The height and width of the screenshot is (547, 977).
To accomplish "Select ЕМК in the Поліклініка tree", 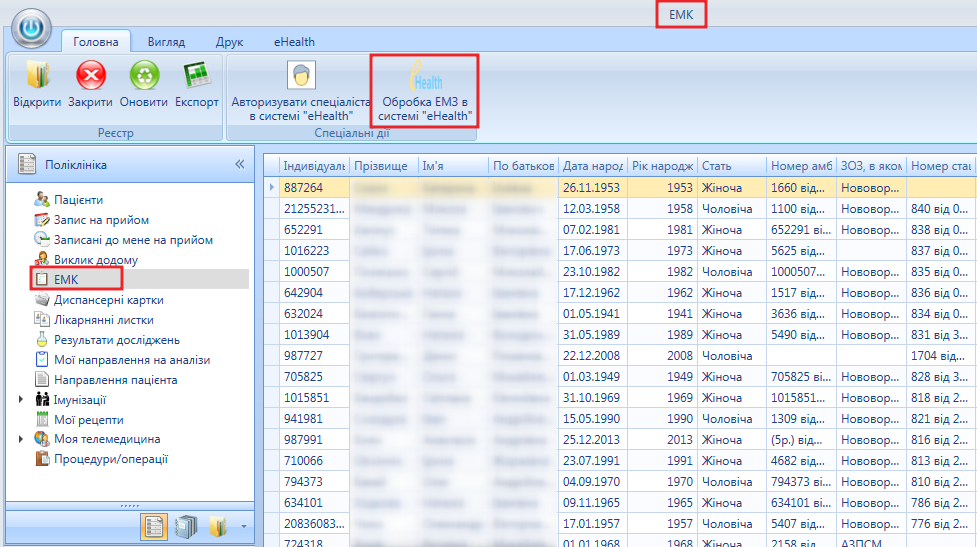I will tap(66, 279).
